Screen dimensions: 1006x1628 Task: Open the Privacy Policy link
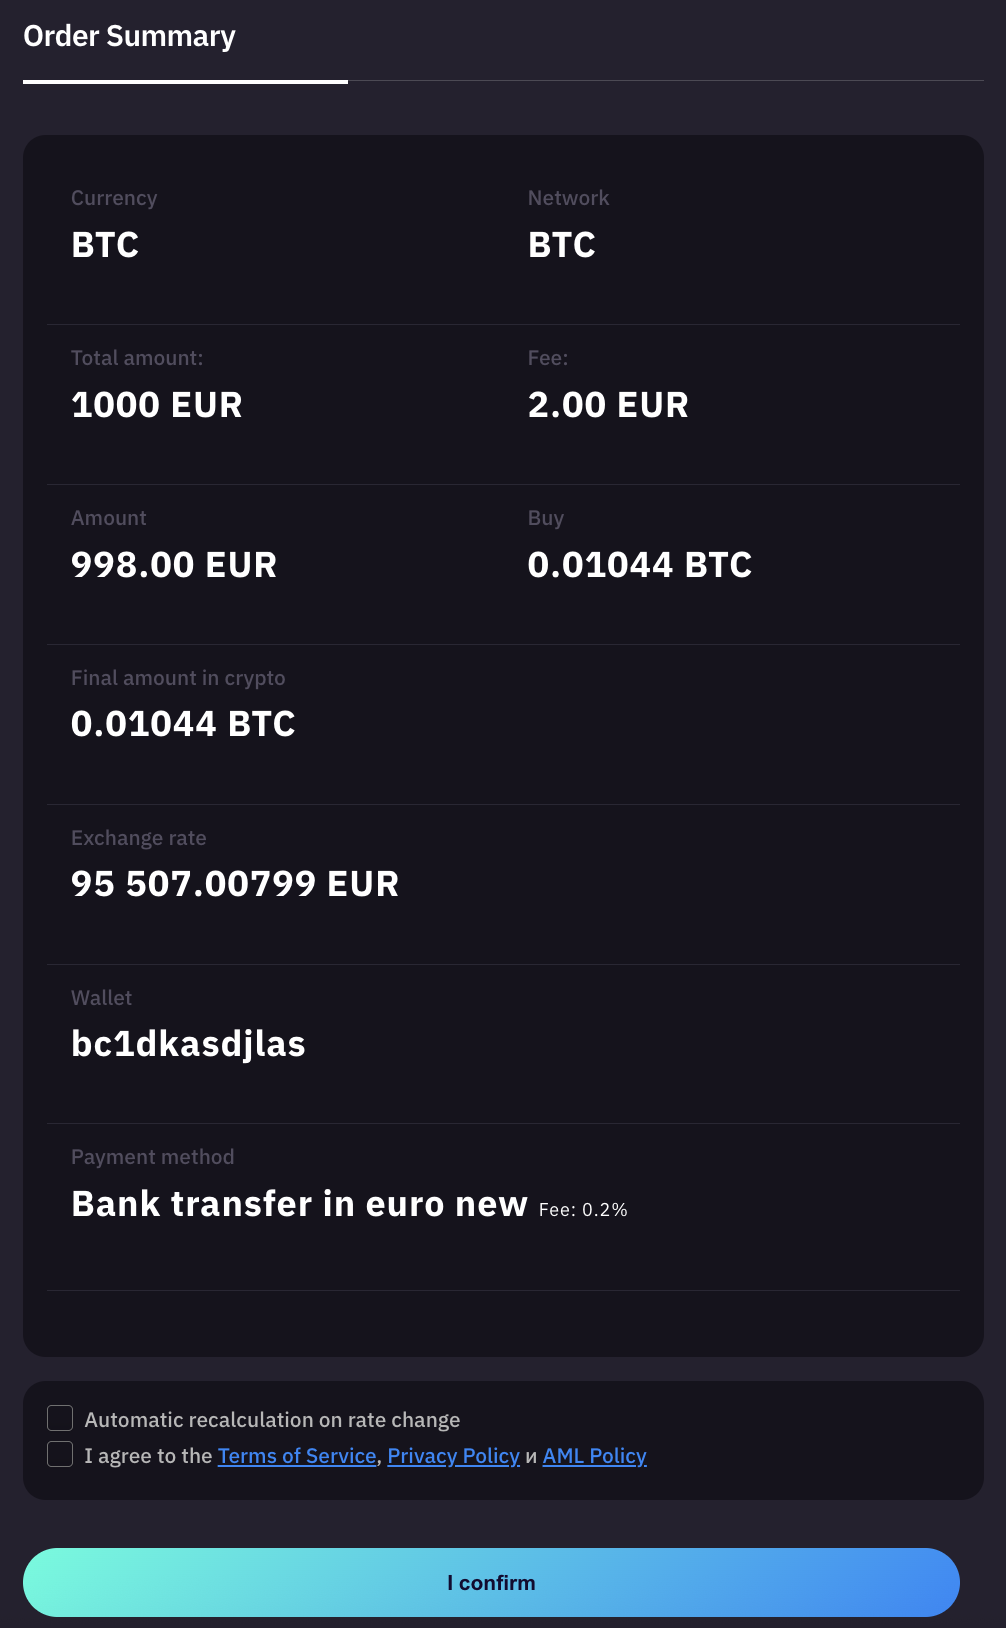[453, 1456]
